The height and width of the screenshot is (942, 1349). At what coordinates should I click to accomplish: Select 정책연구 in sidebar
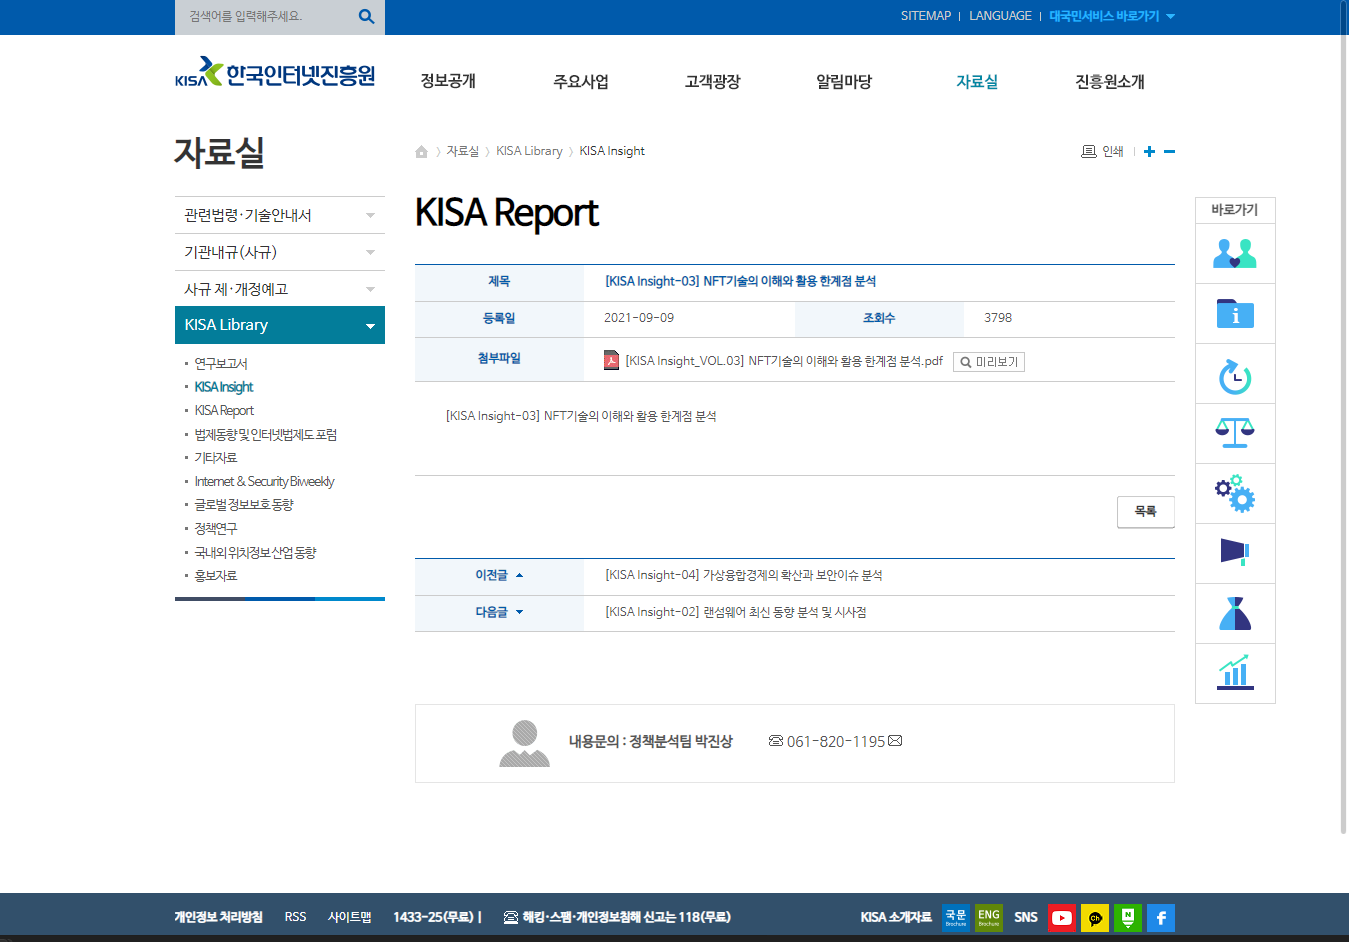(x=216, y=528)
